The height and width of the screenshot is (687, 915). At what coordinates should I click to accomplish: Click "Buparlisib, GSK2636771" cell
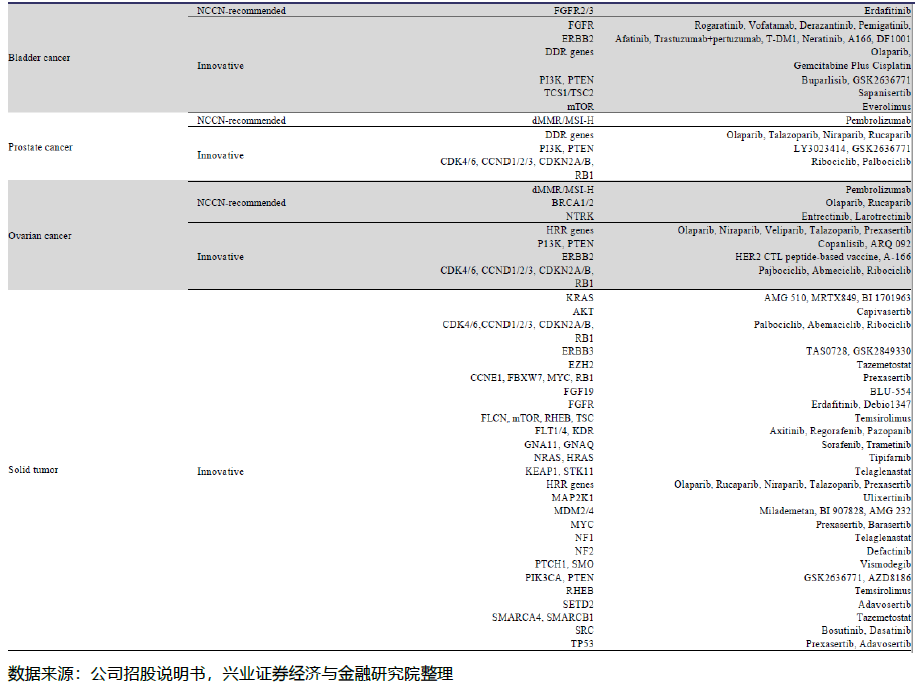(x=855, y=80)
